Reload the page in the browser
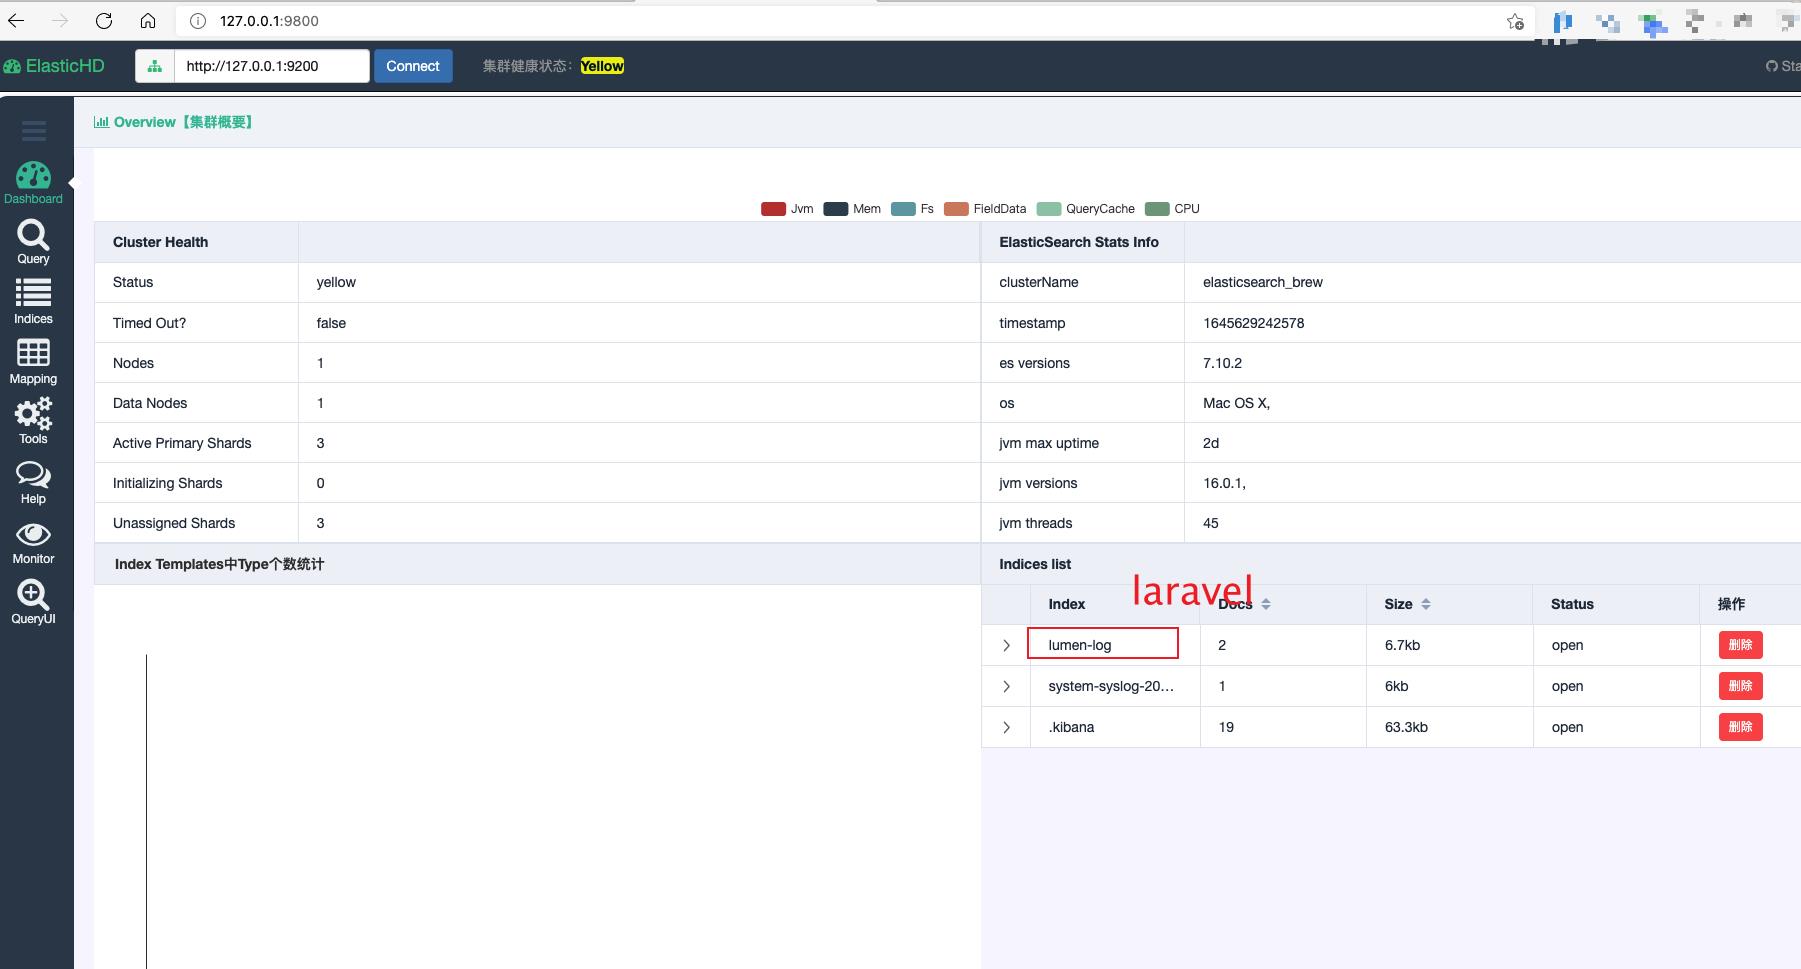The image size is (1801, 969). pyautogui.click(x=104, y=21)
